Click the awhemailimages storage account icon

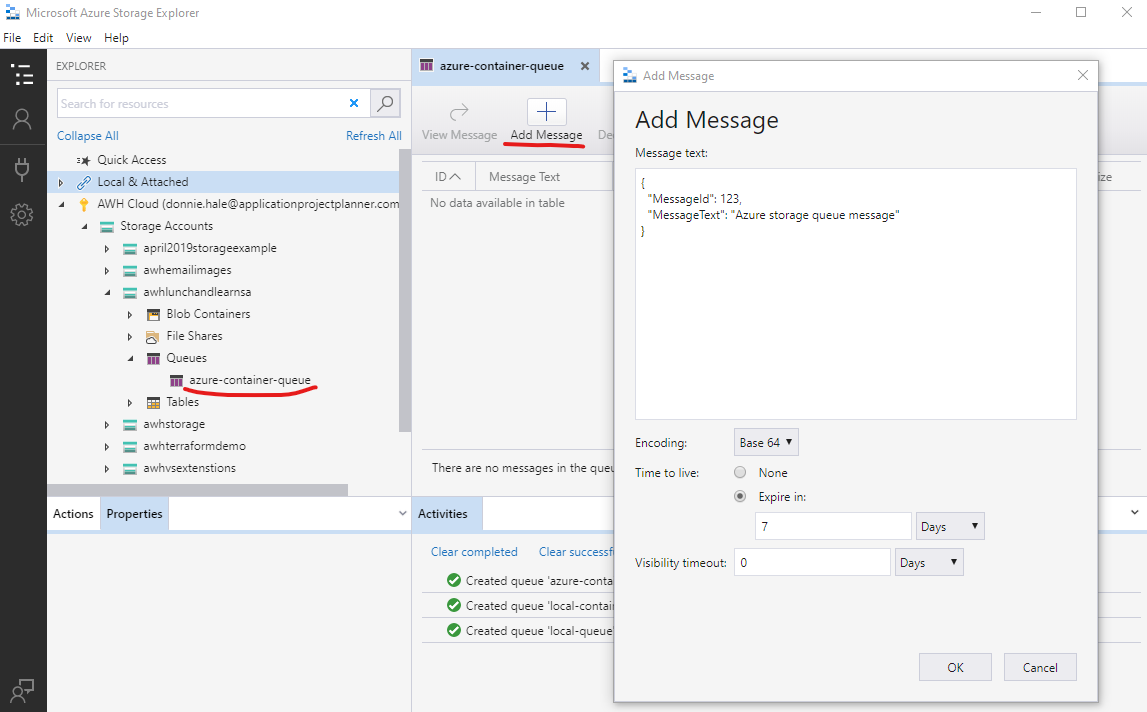(129, 271)
